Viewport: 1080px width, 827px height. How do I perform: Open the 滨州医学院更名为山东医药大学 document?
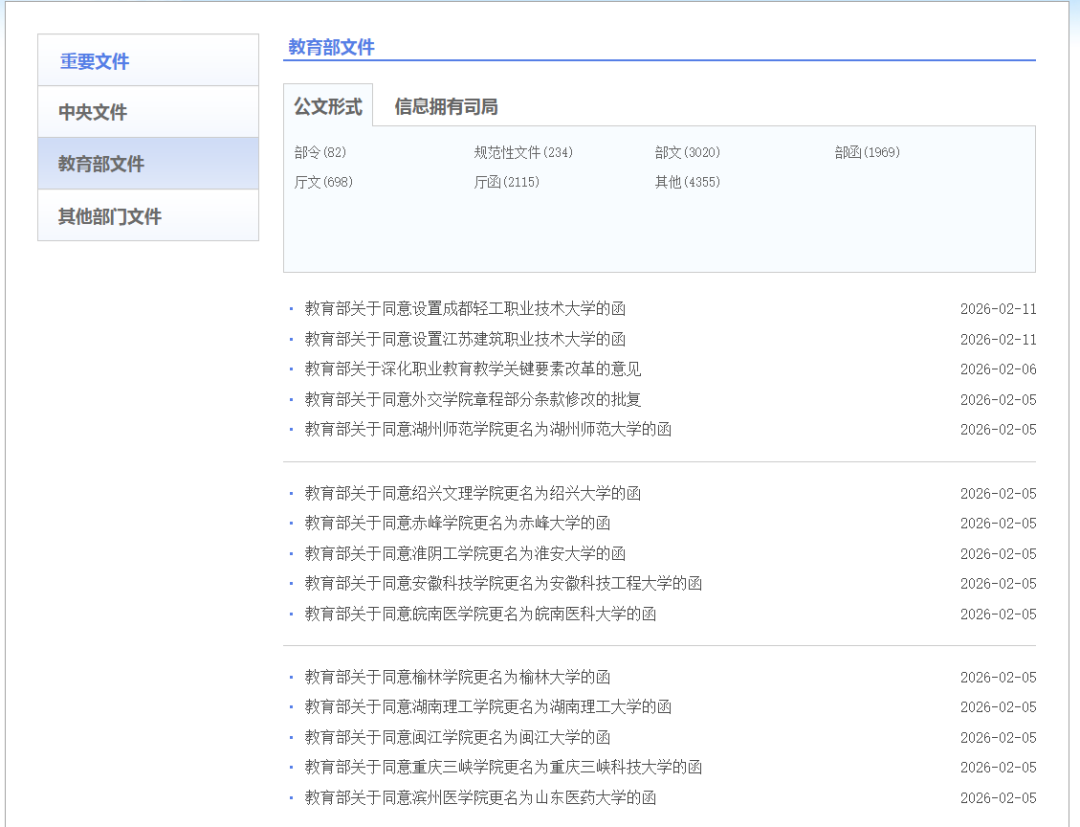point(480,797)
